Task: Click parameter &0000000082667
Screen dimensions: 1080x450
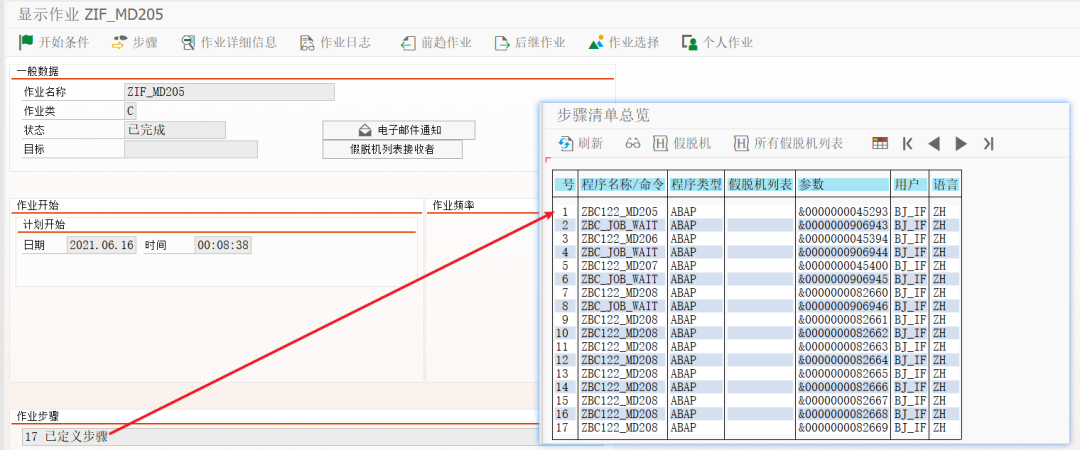Action: [843, 400]
